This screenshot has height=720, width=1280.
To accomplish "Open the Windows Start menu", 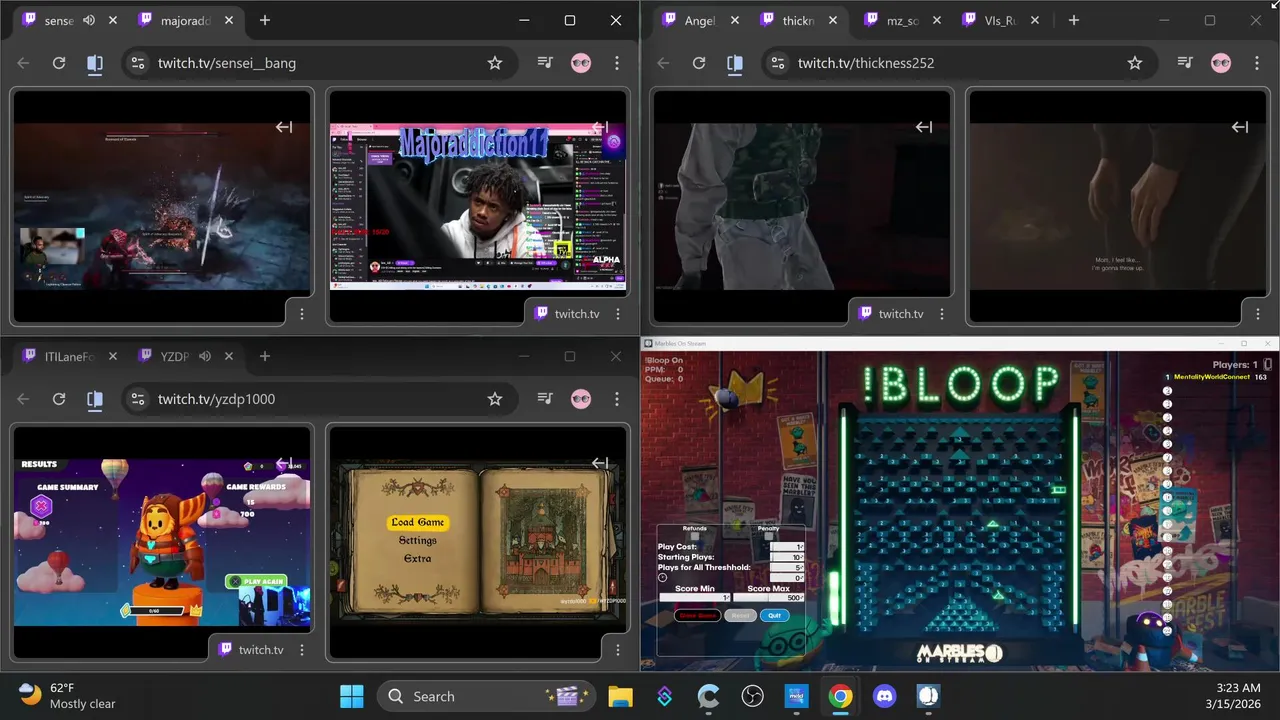I will coord(352,696).
